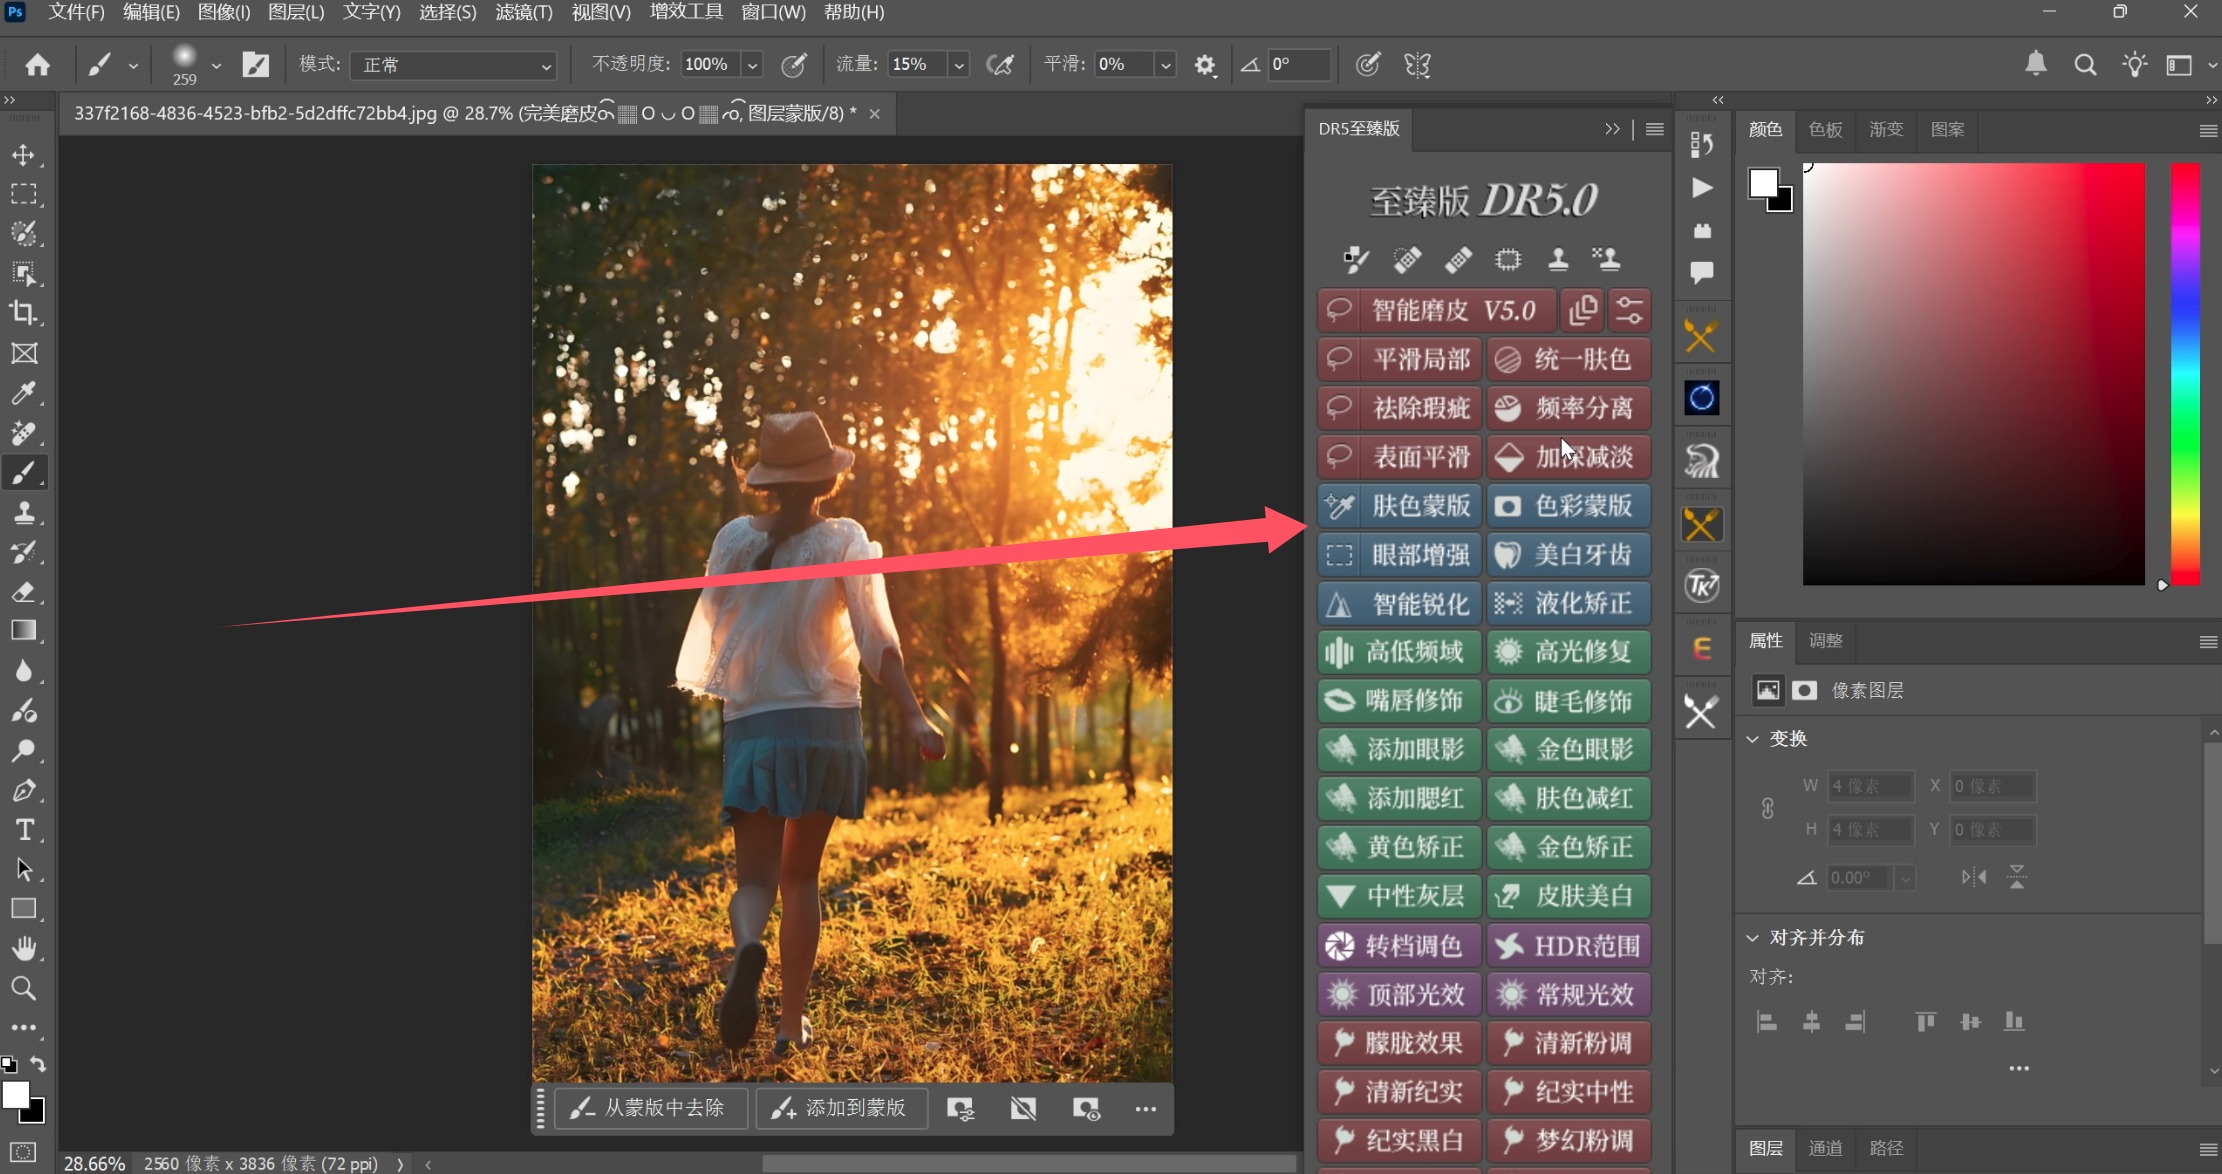
Task: Click the Home icon in options bar
Action: click(x=38, y=65)
